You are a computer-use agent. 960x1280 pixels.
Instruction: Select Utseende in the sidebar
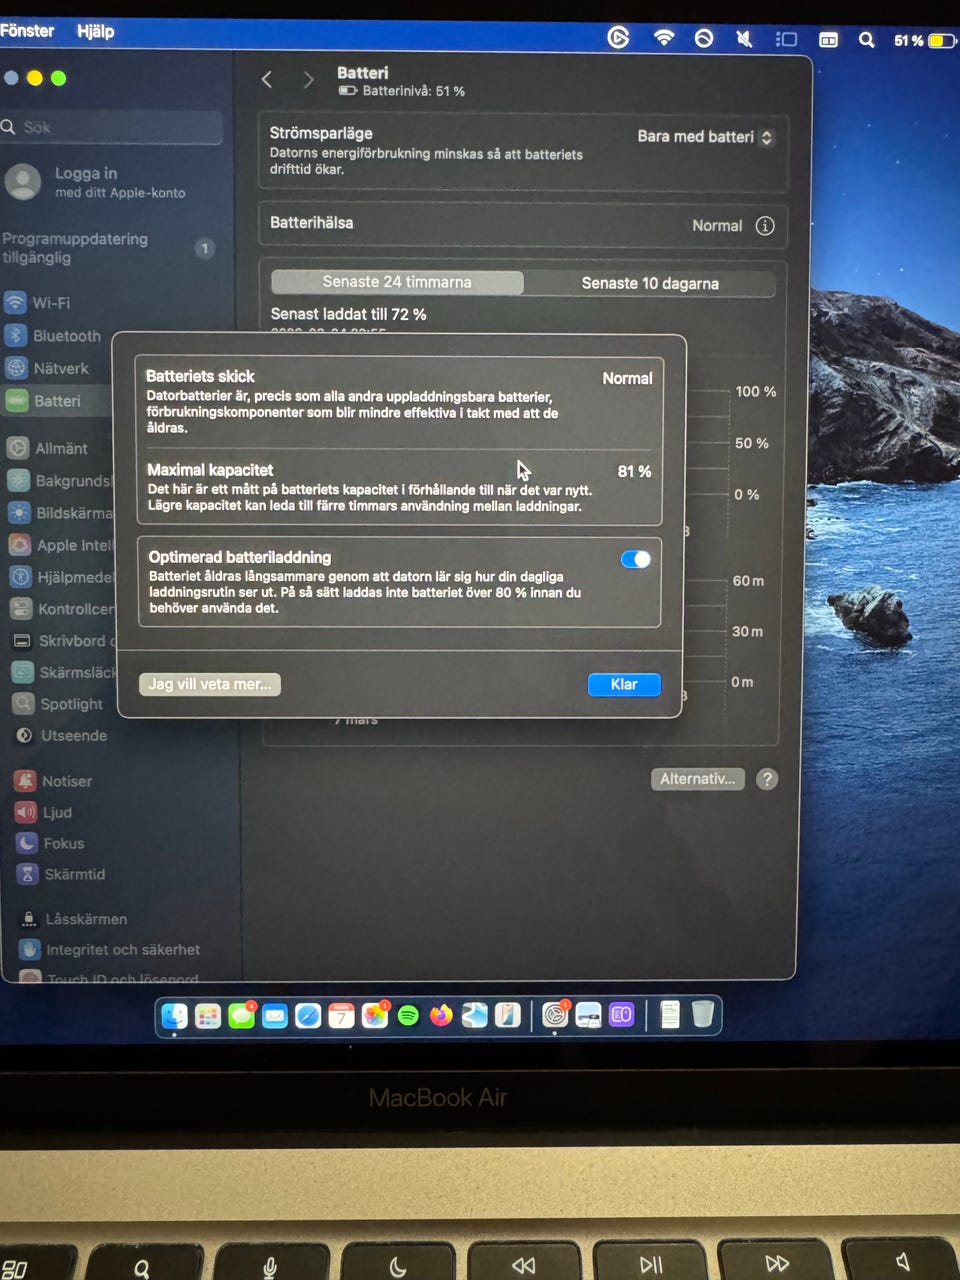(62, 735)
